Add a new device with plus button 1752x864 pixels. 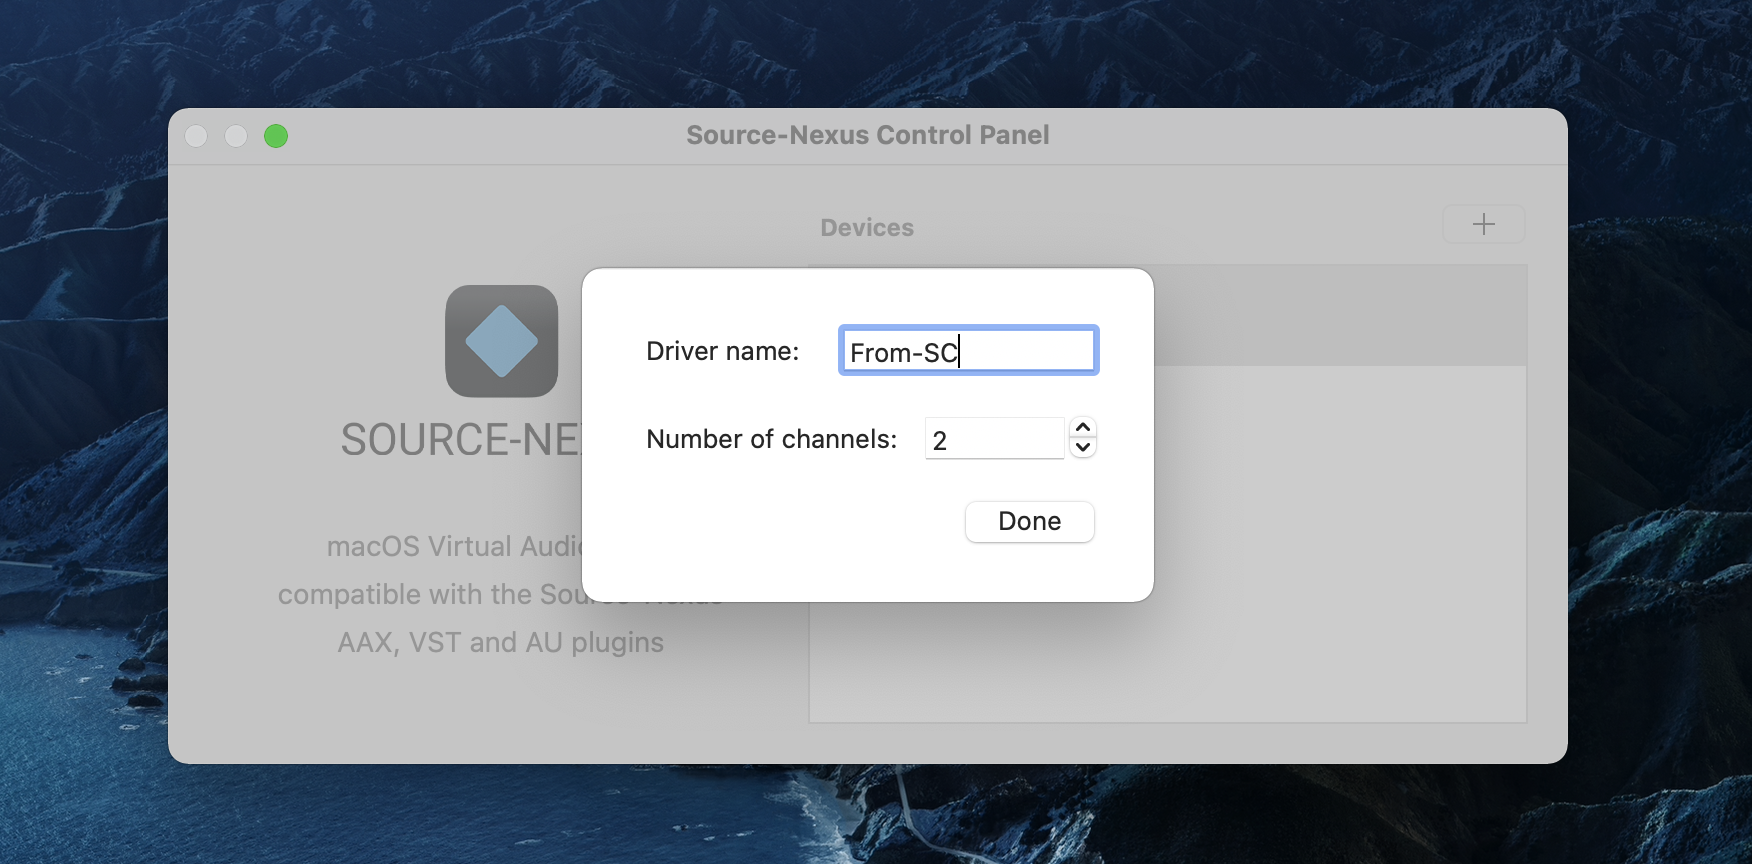[x=1483, y=224]
